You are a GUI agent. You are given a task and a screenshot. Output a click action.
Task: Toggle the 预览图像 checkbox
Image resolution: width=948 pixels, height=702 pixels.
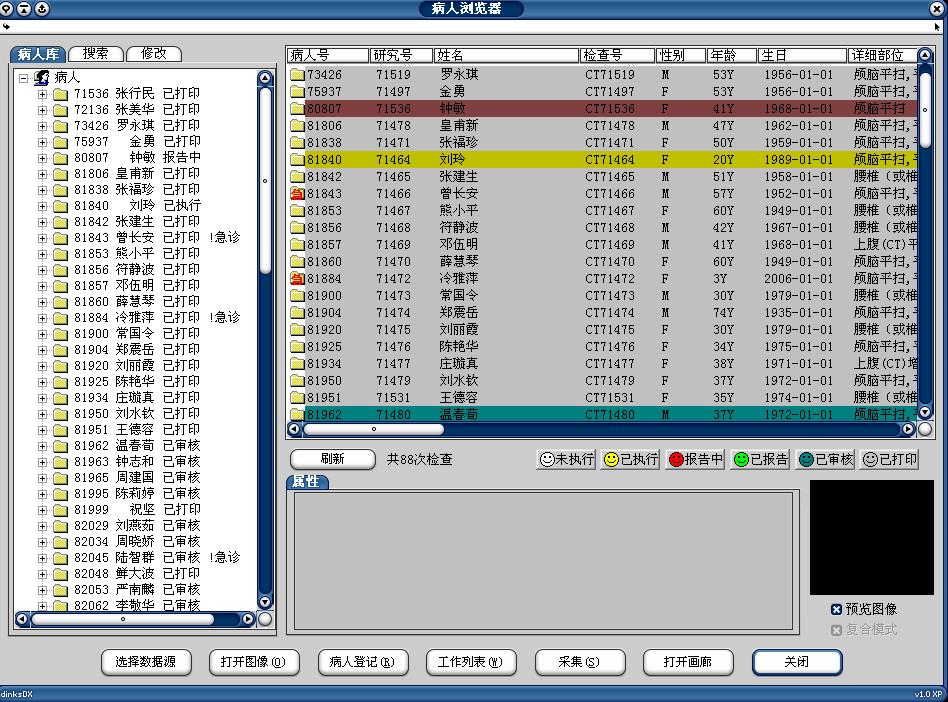pos(837,609)
